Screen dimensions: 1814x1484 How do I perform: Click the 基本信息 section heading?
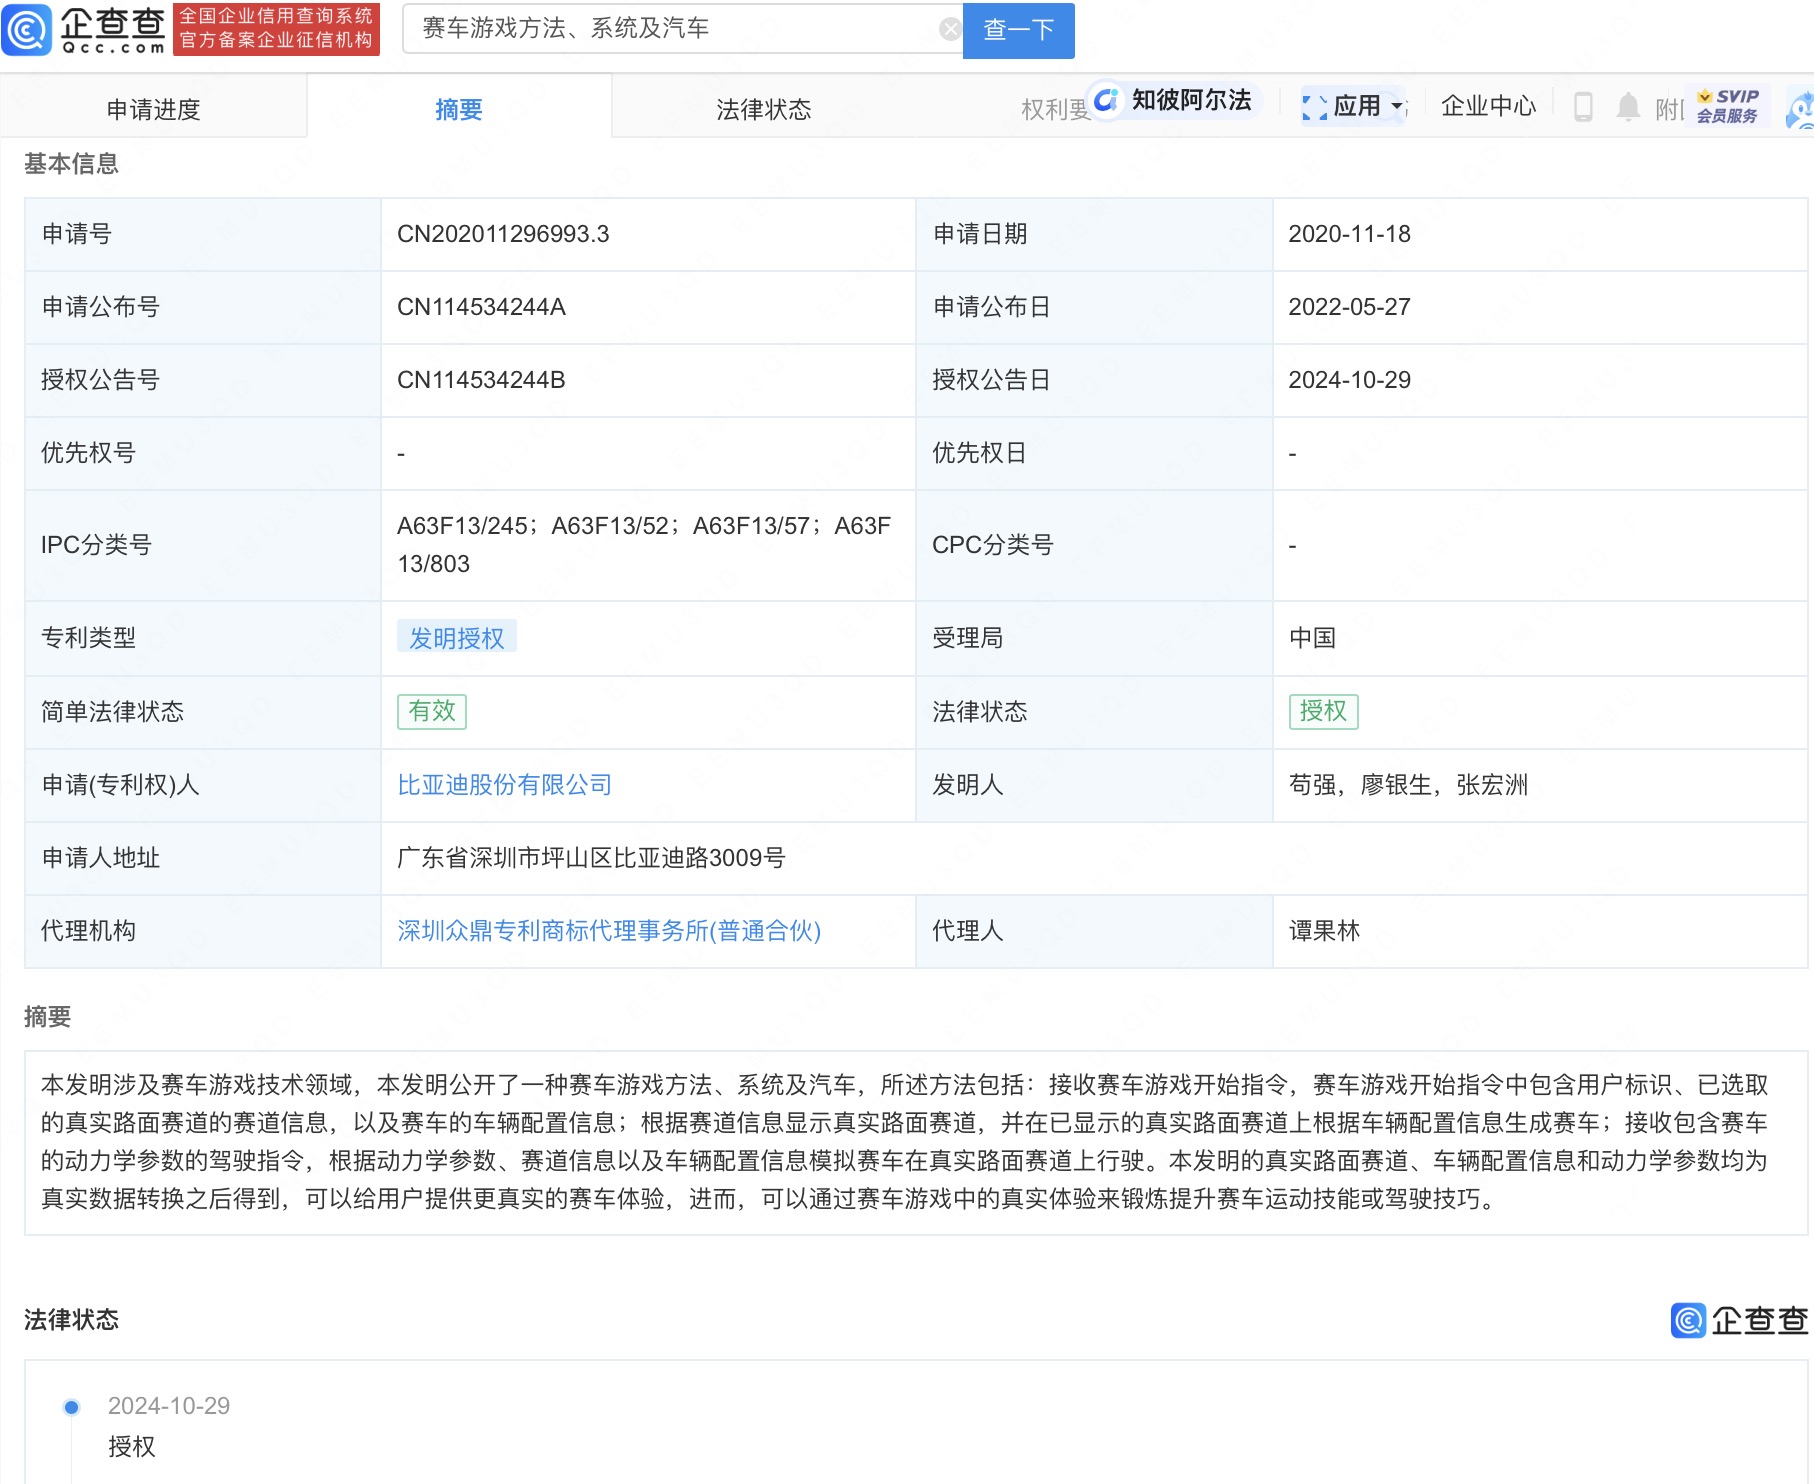coord(71,164)
